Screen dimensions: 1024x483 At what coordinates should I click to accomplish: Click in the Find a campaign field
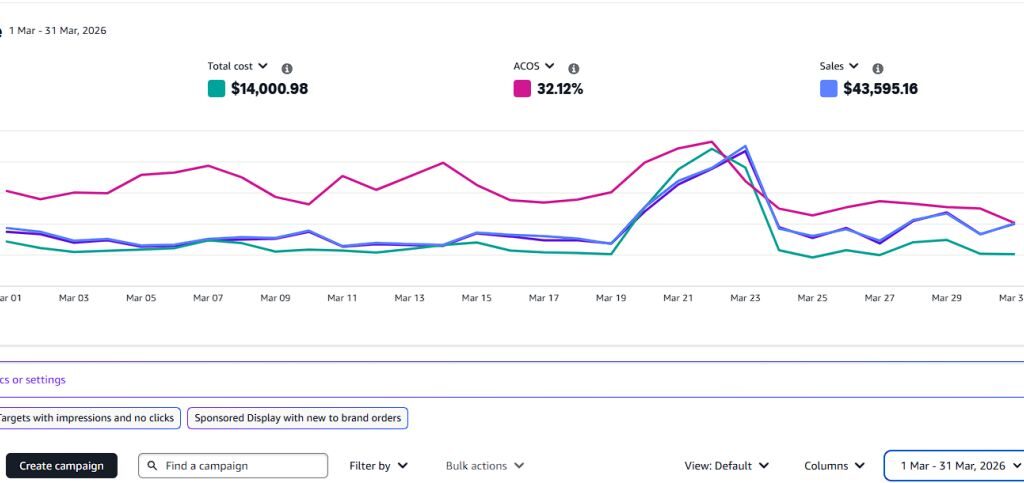233,465
